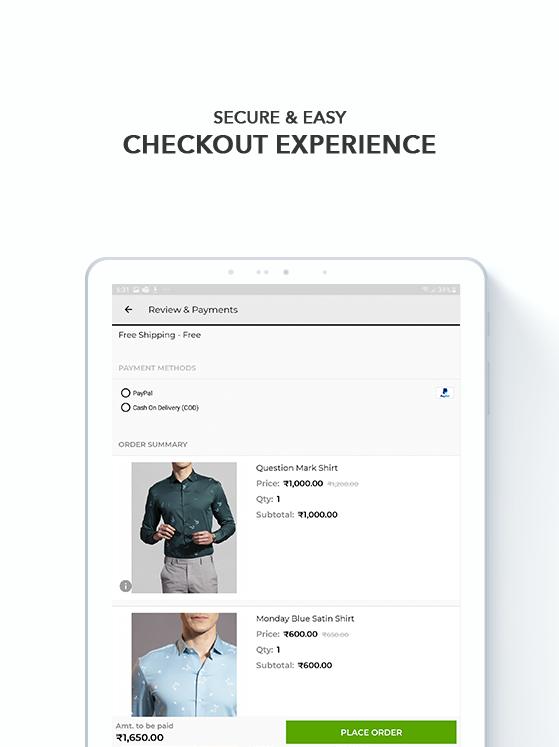Click the Free Shipping - Free line
This screenshot has height=747, width=559.
click(160, 335)
